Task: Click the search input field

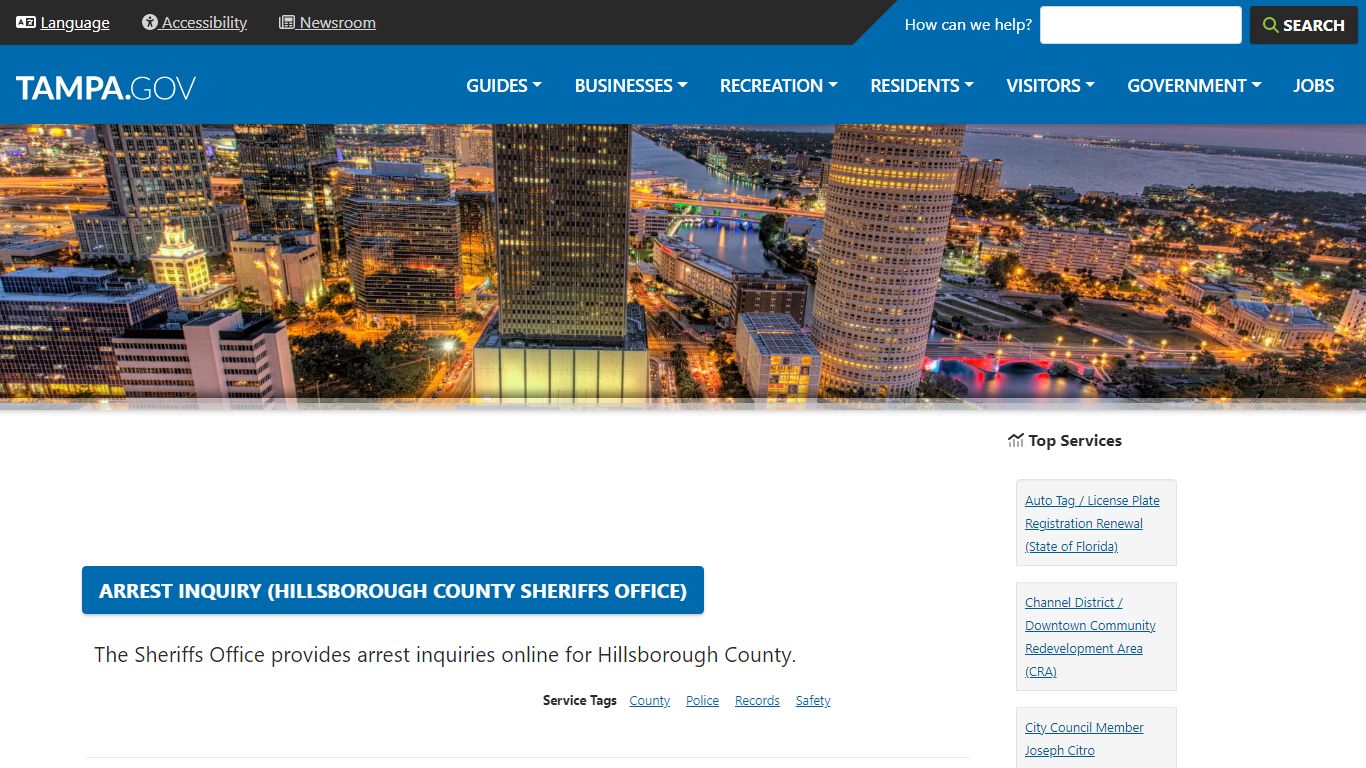Action: coord(1140,25)
